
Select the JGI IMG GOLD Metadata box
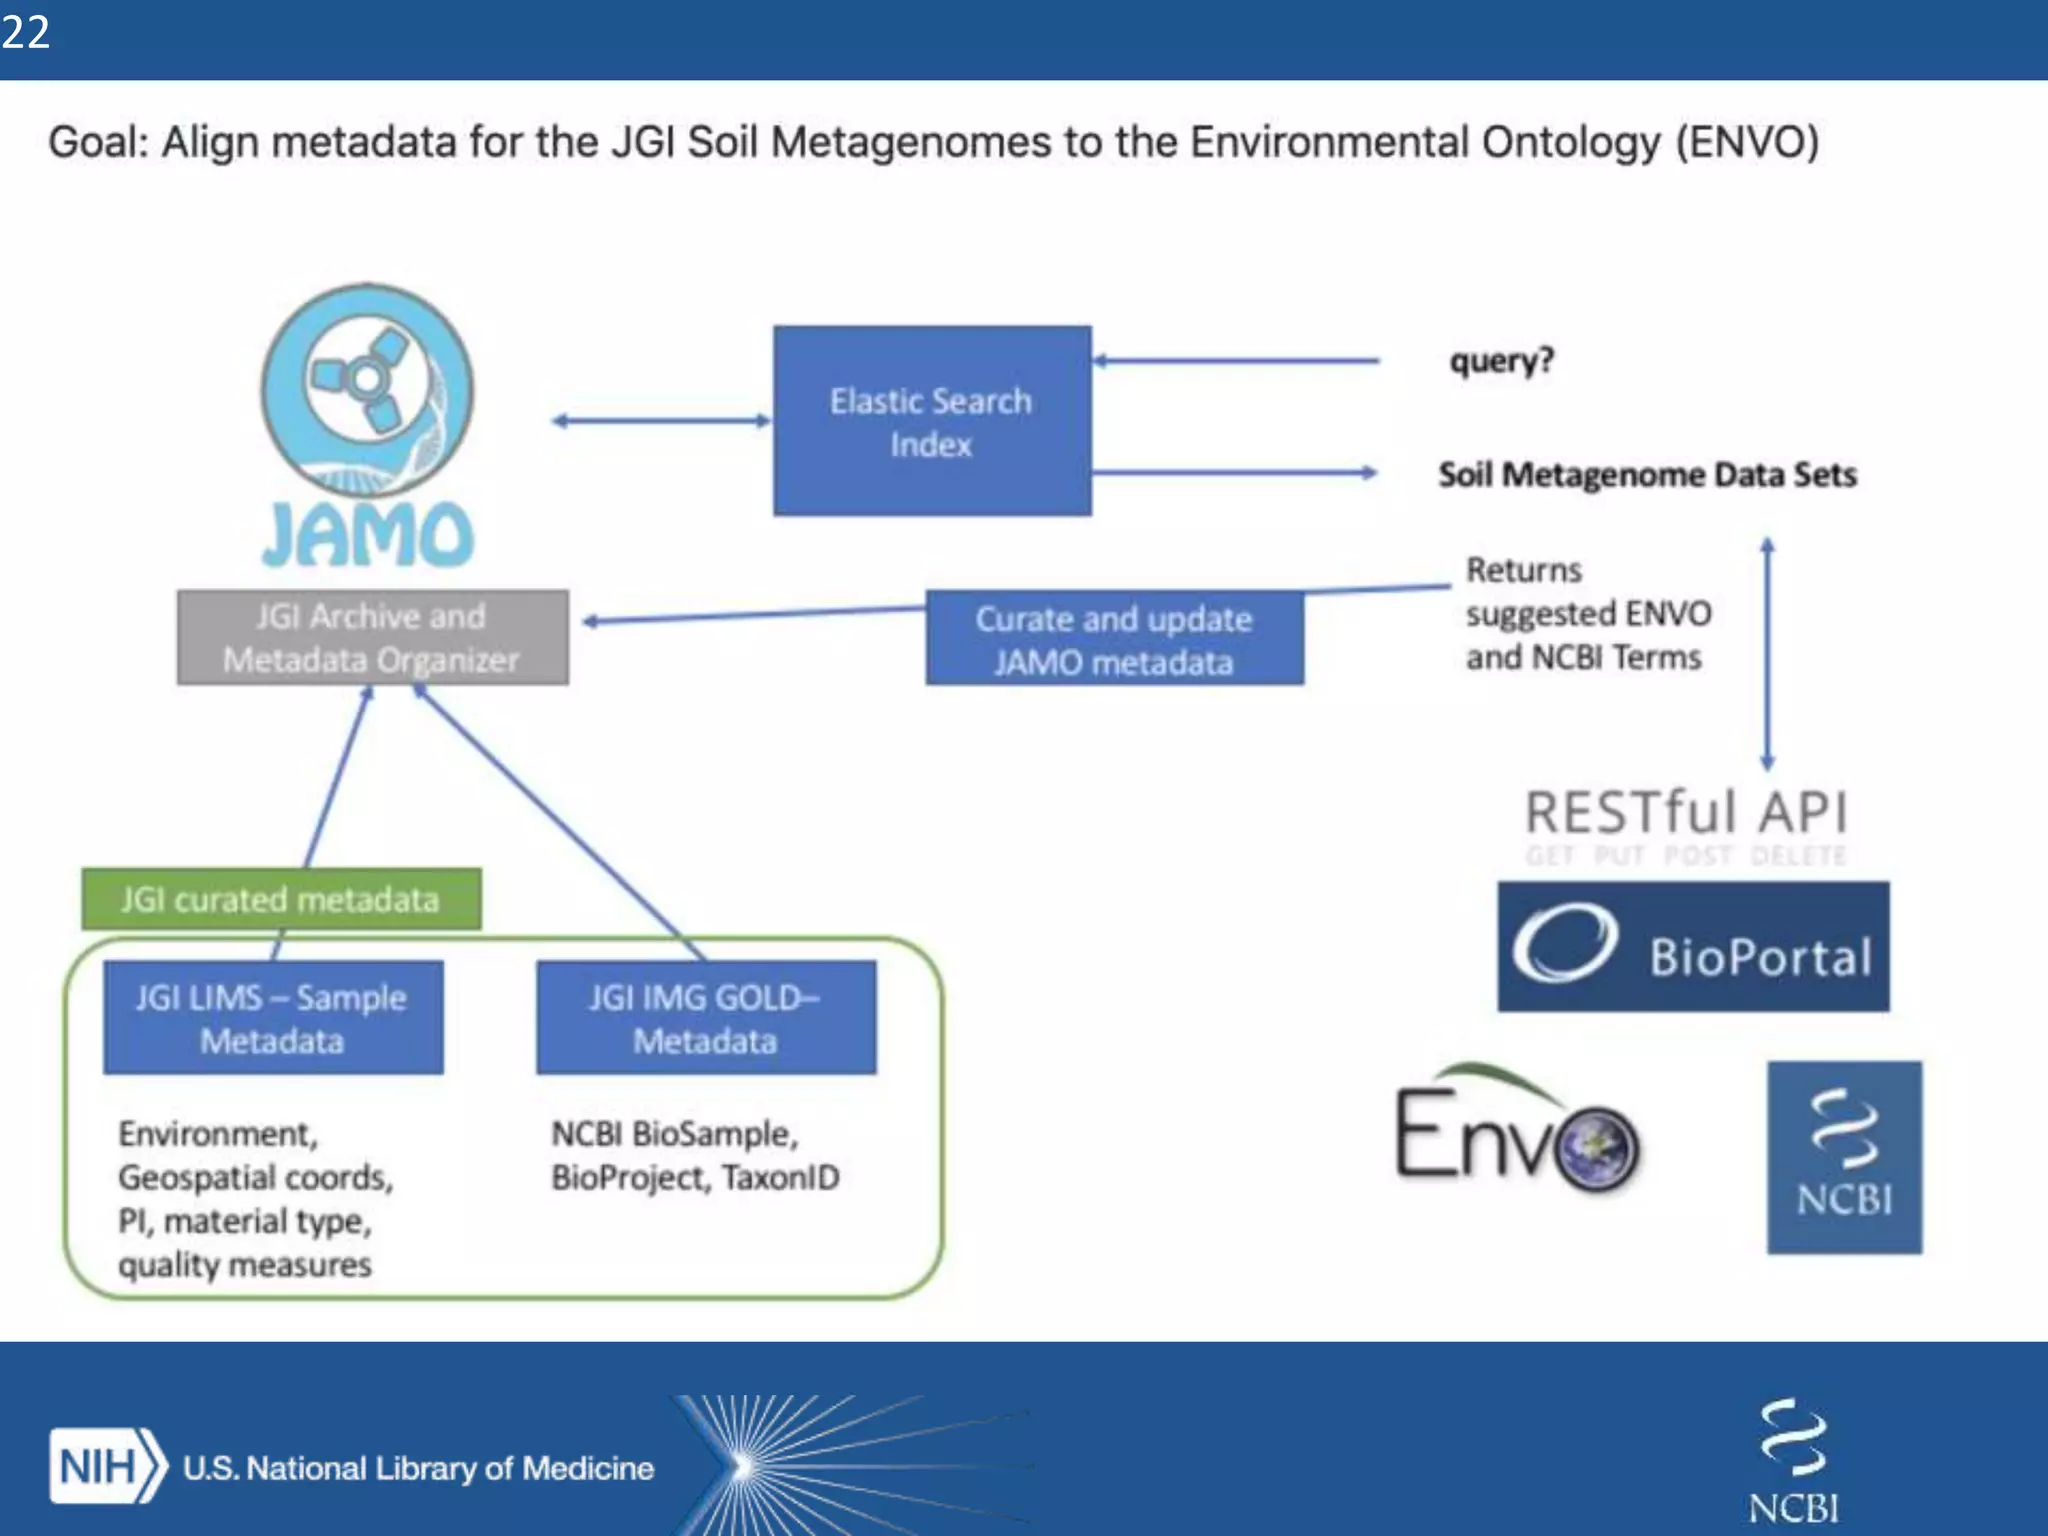706,1018
